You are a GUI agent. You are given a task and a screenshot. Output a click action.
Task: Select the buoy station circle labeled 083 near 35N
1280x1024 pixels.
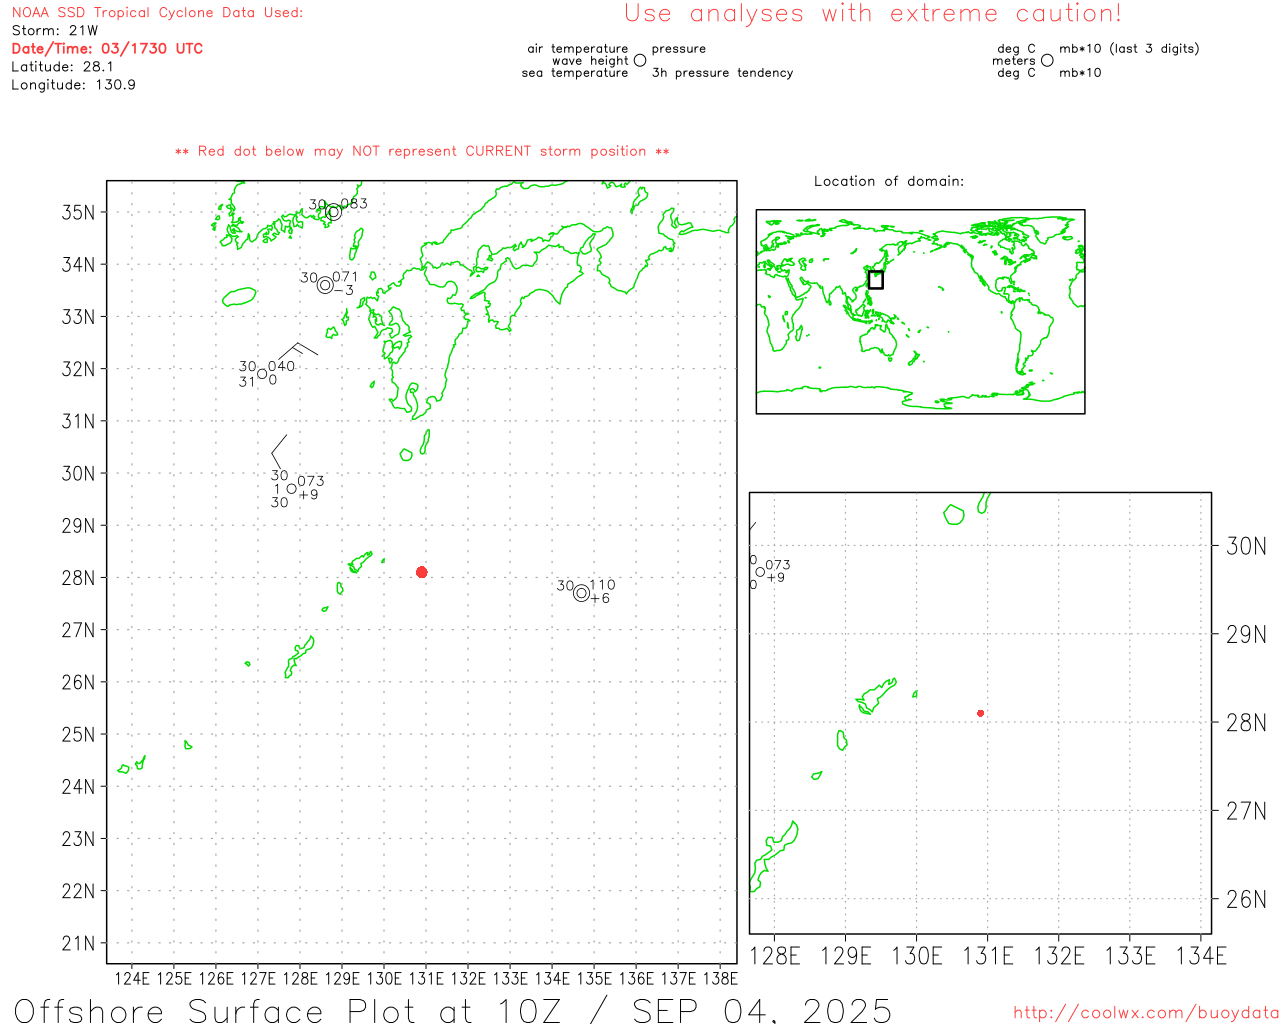[x=334, y=212]
